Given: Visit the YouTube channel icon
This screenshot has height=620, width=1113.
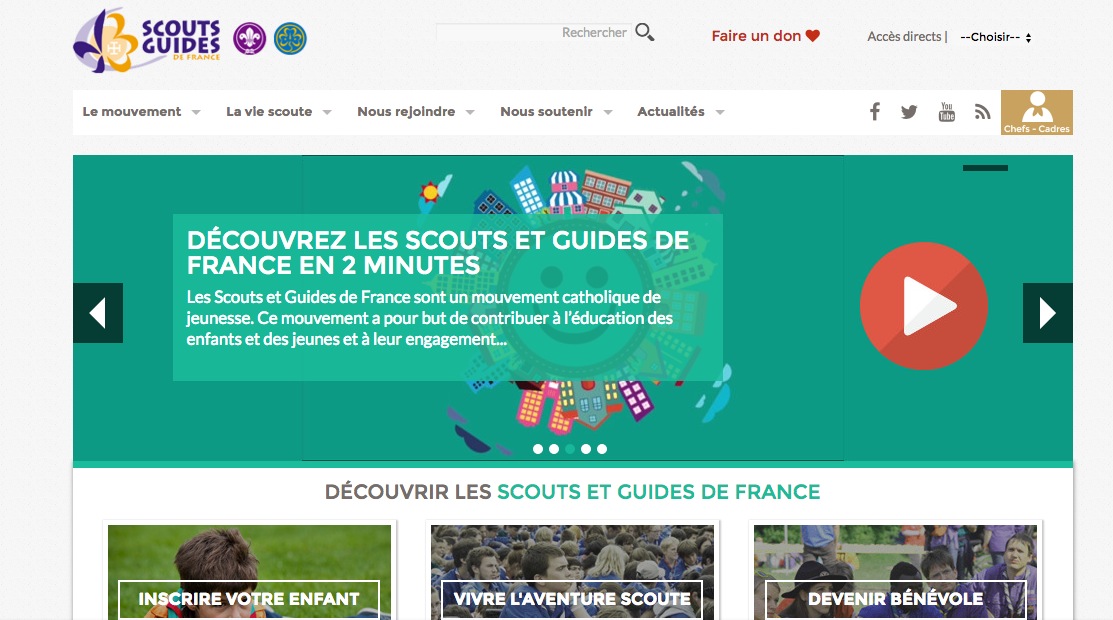Looking at the screenshot, I should (946, 112).
